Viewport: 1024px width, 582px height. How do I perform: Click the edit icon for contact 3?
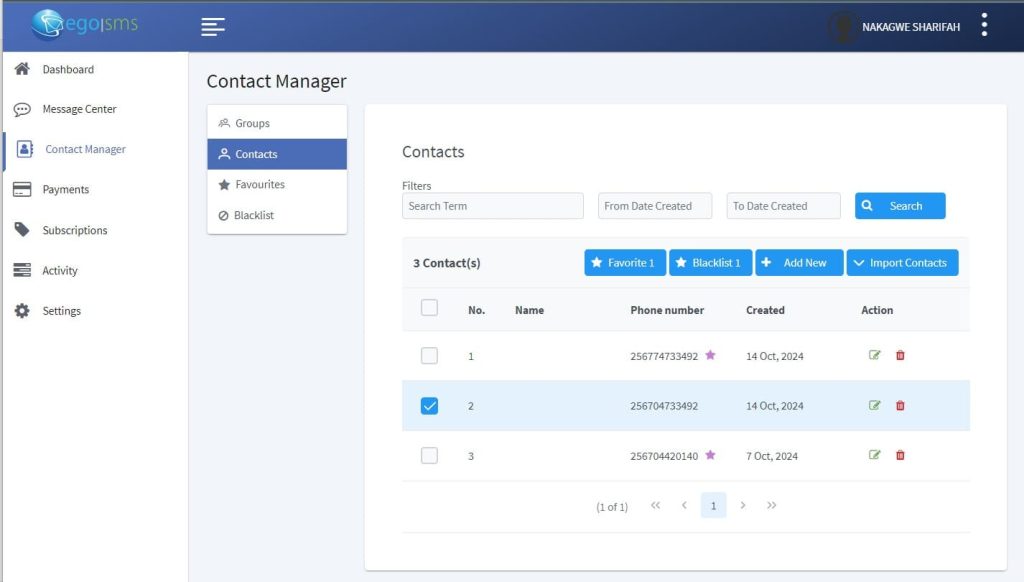[x=875, y=456]
